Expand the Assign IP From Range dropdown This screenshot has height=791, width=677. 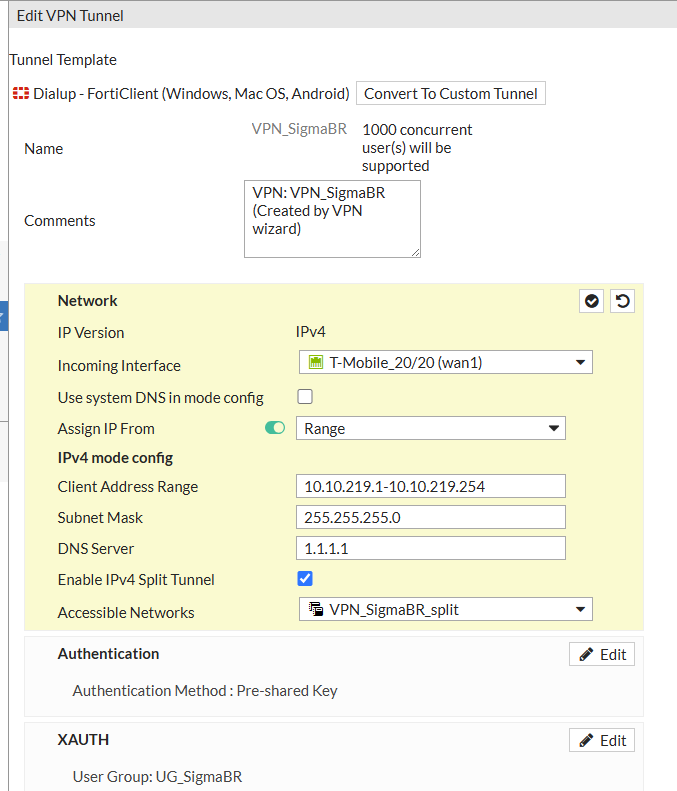click(x=431, y=429)
